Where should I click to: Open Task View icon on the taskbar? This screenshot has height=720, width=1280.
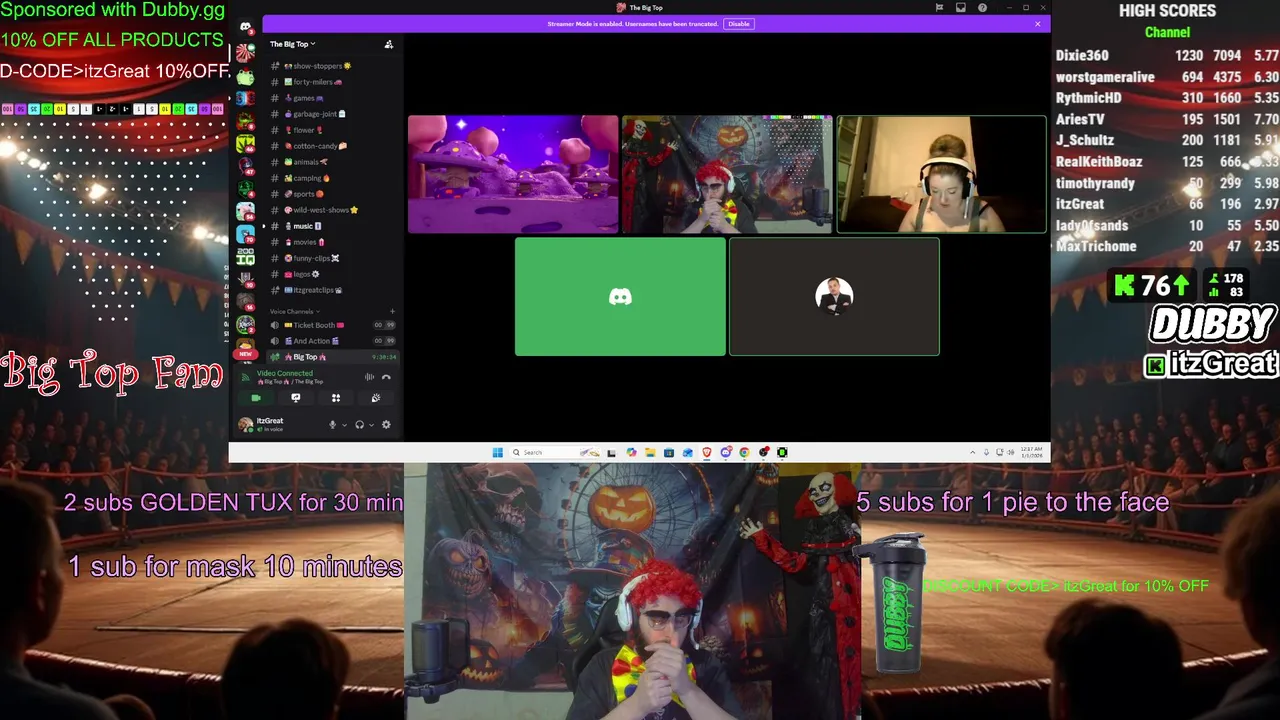point(611,452)
